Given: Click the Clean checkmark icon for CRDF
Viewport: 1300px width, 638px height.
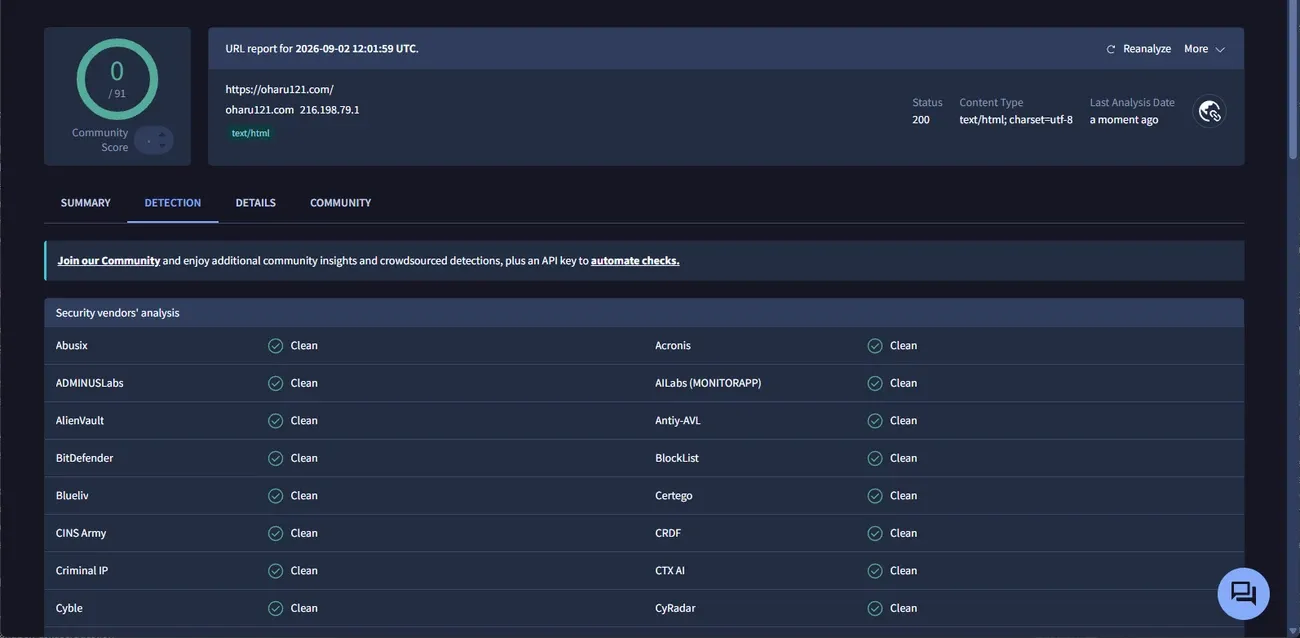Looking at the screenshot, I should click(x=875, y=533).
